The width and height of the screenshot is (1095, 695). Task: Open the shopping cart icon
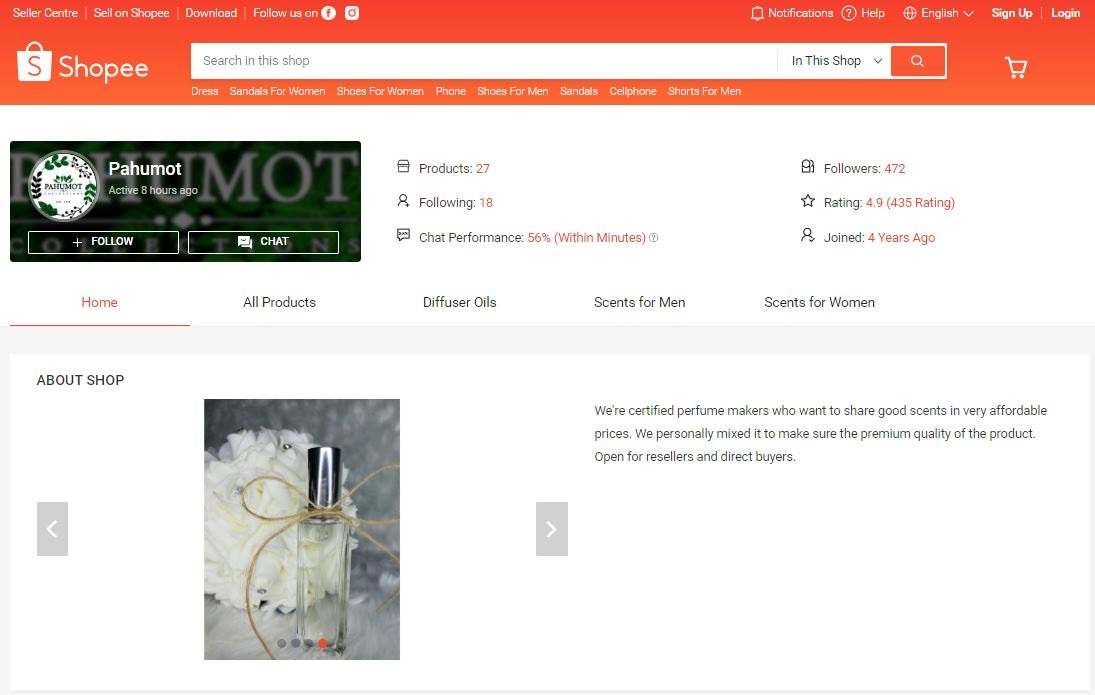pyautogui.click(x=1015, y=67)
